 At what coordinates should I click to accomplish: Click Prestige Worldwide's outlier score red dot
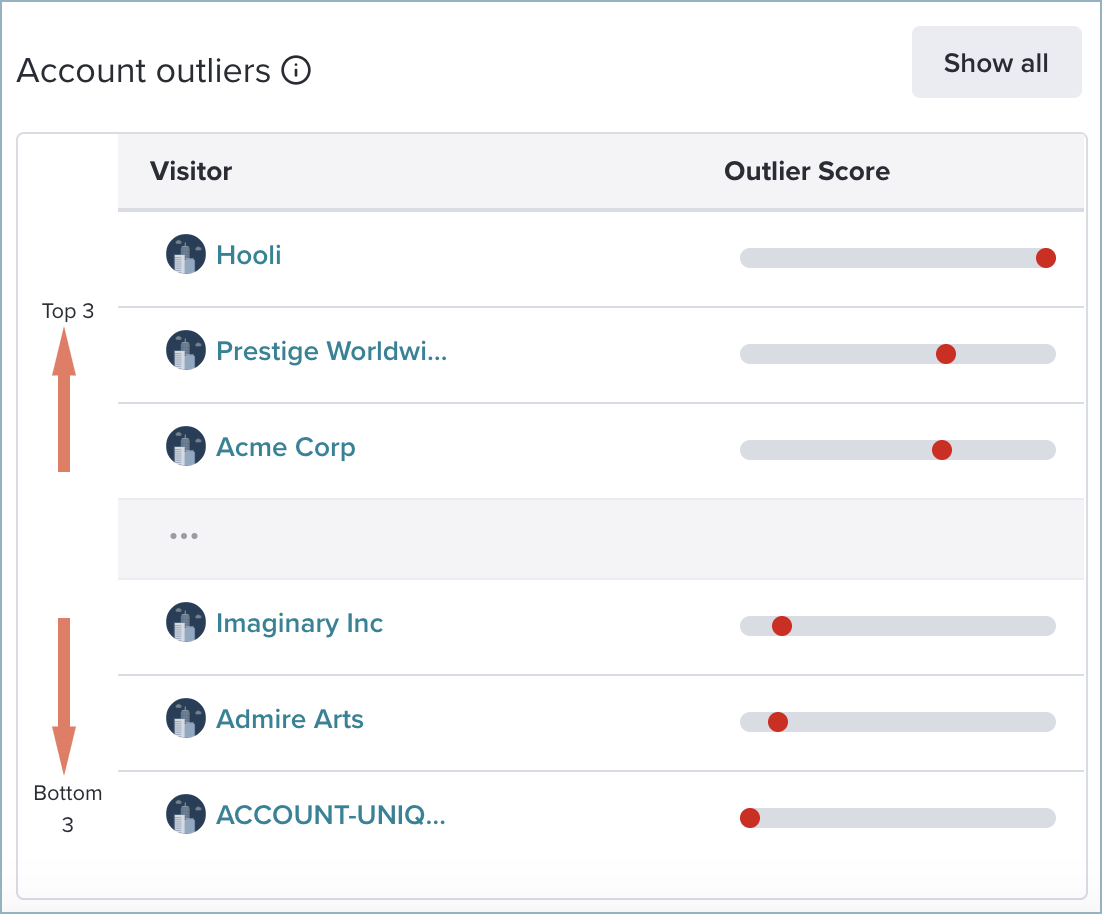(946, 354)
